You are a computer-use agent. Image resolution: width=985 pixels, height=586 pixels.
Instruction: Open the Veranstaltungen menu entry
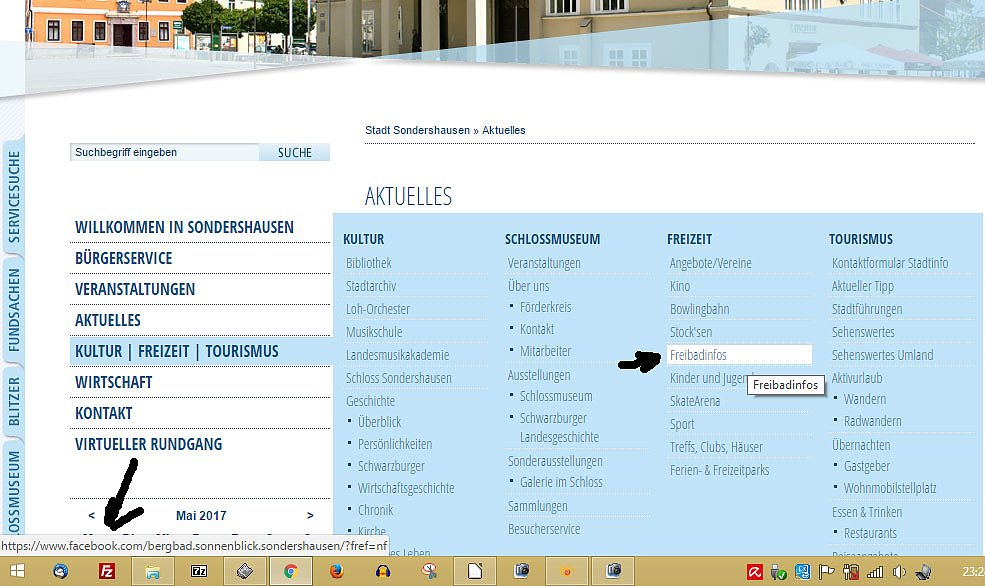[135, 289]
